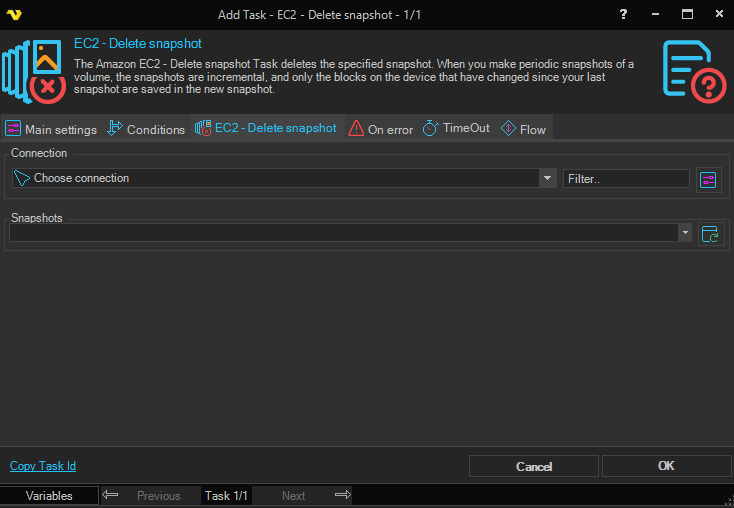Open the title bar dropdown arrow menu
Viewport: 734px width, 508px height.
tap(653, 14)
